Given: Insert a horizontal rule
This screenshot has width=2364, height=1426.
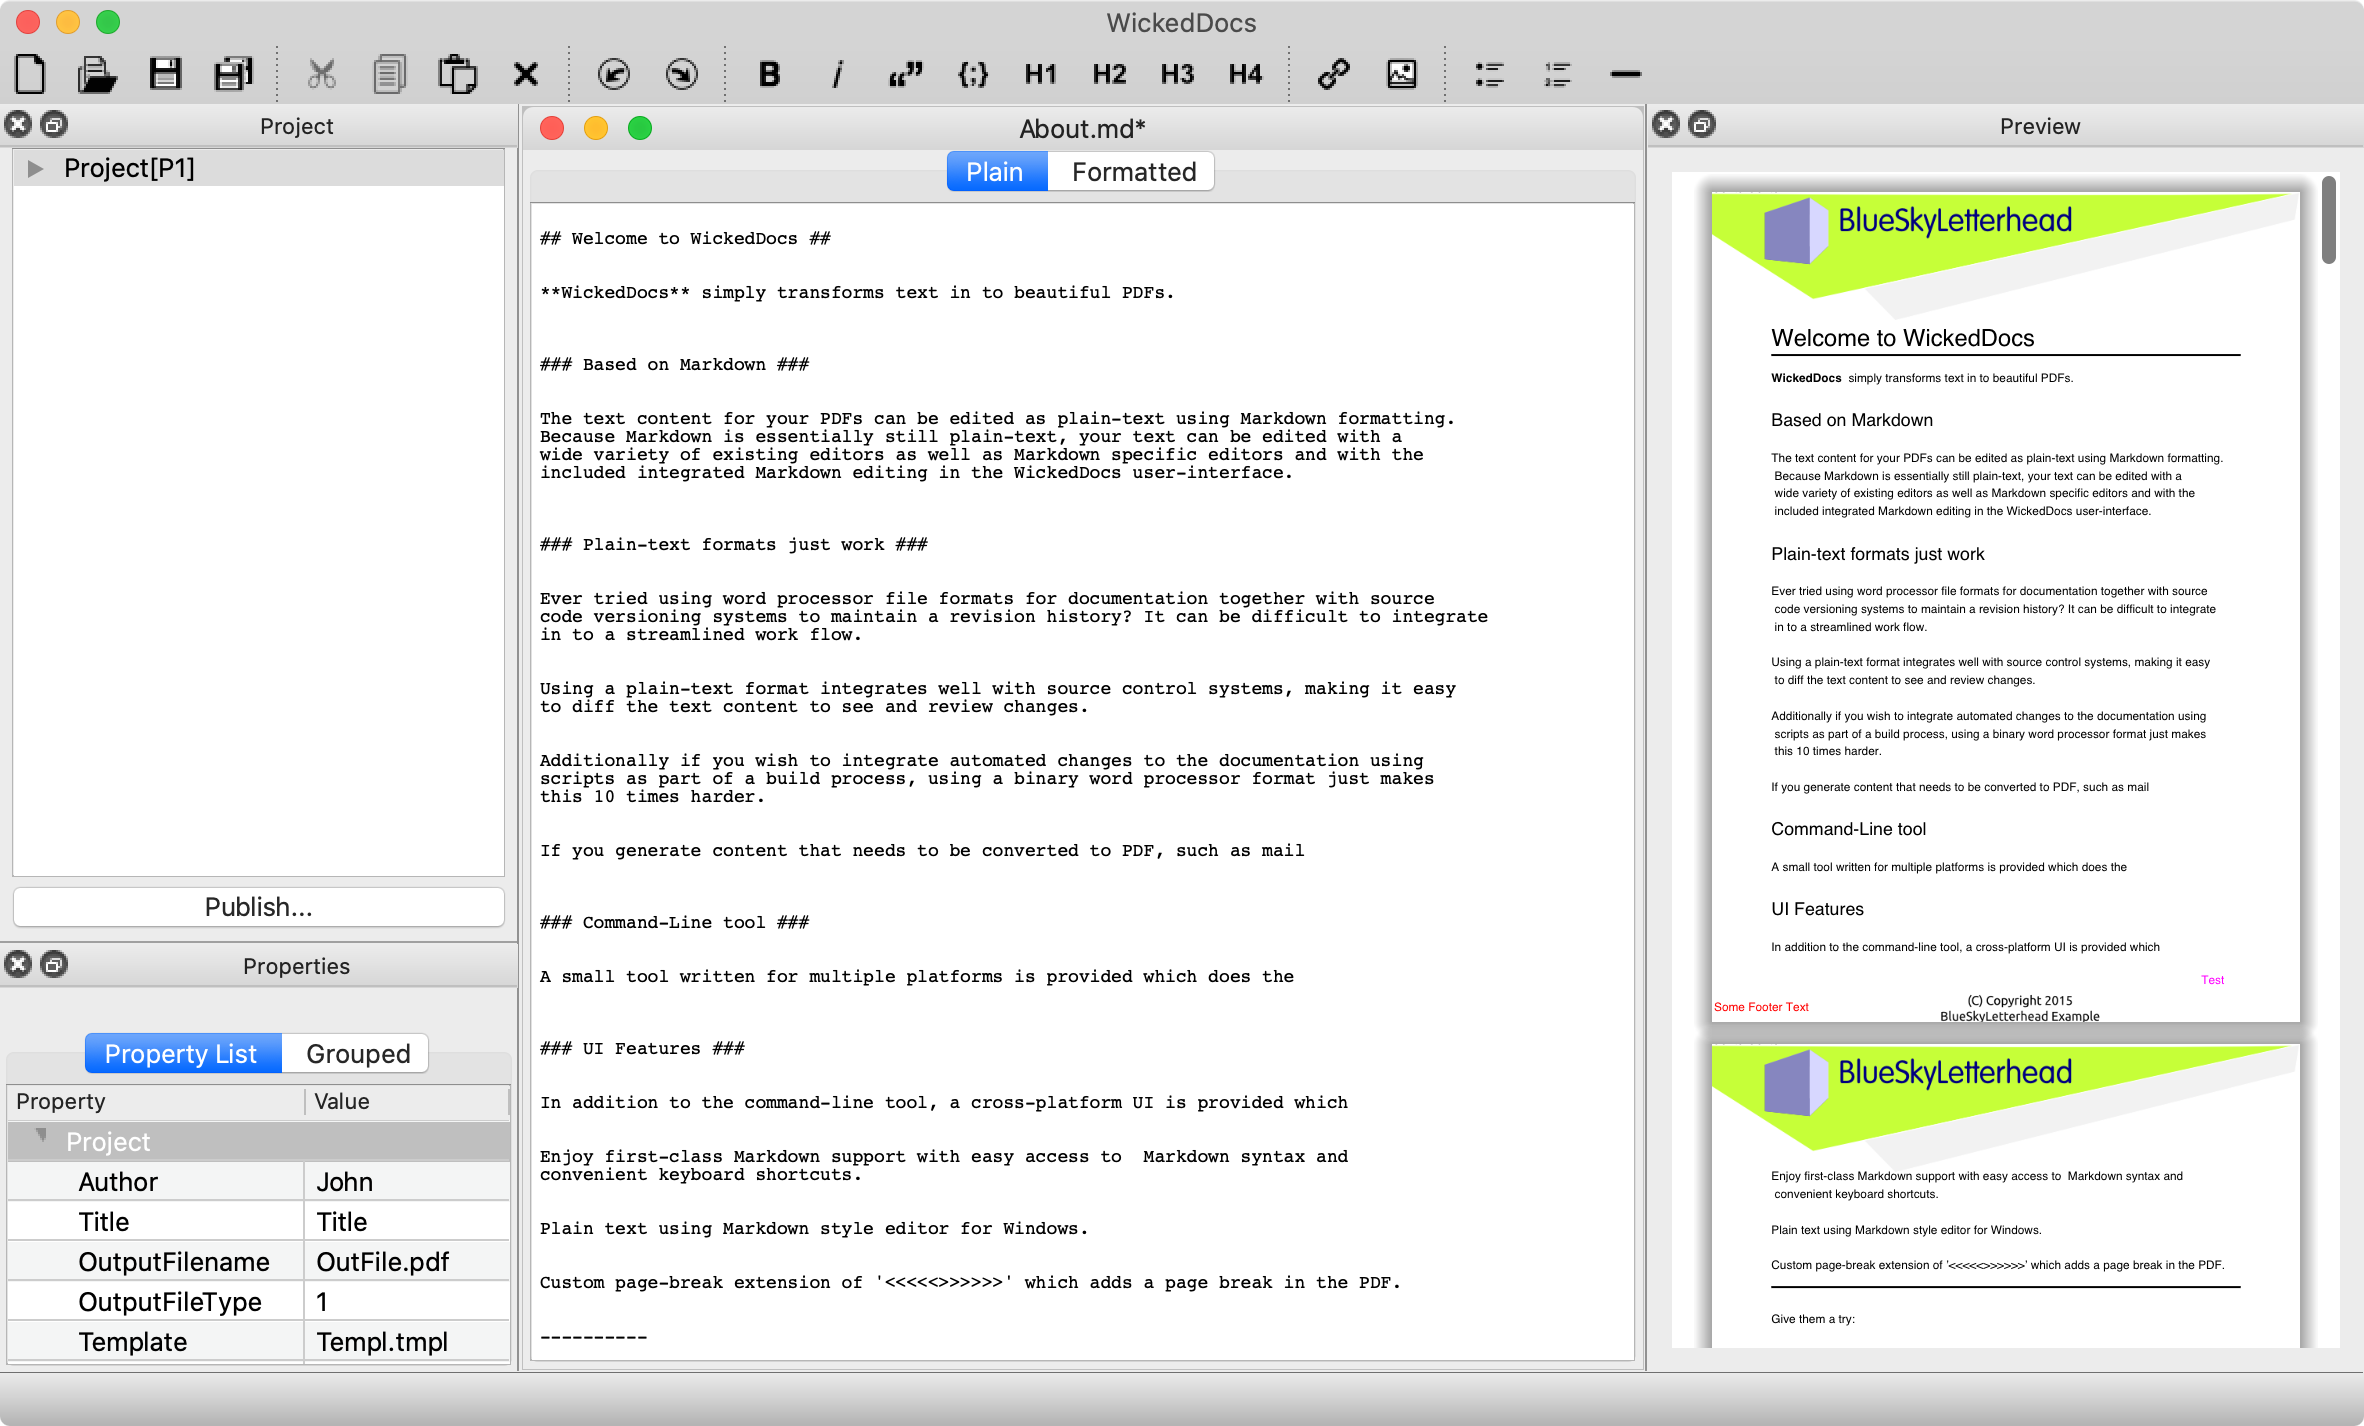Looking at the screenshot, I should (1624, 74).
